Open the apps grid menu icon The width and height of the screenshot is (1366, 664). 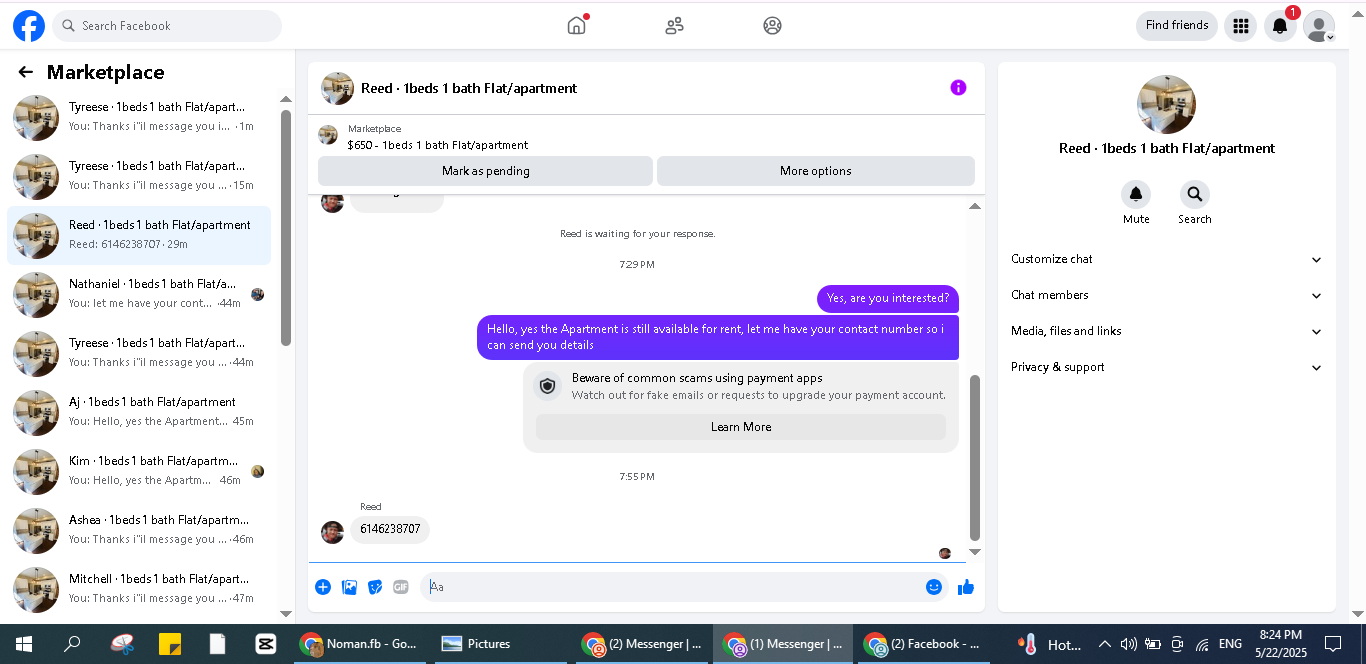(1240, 26)
